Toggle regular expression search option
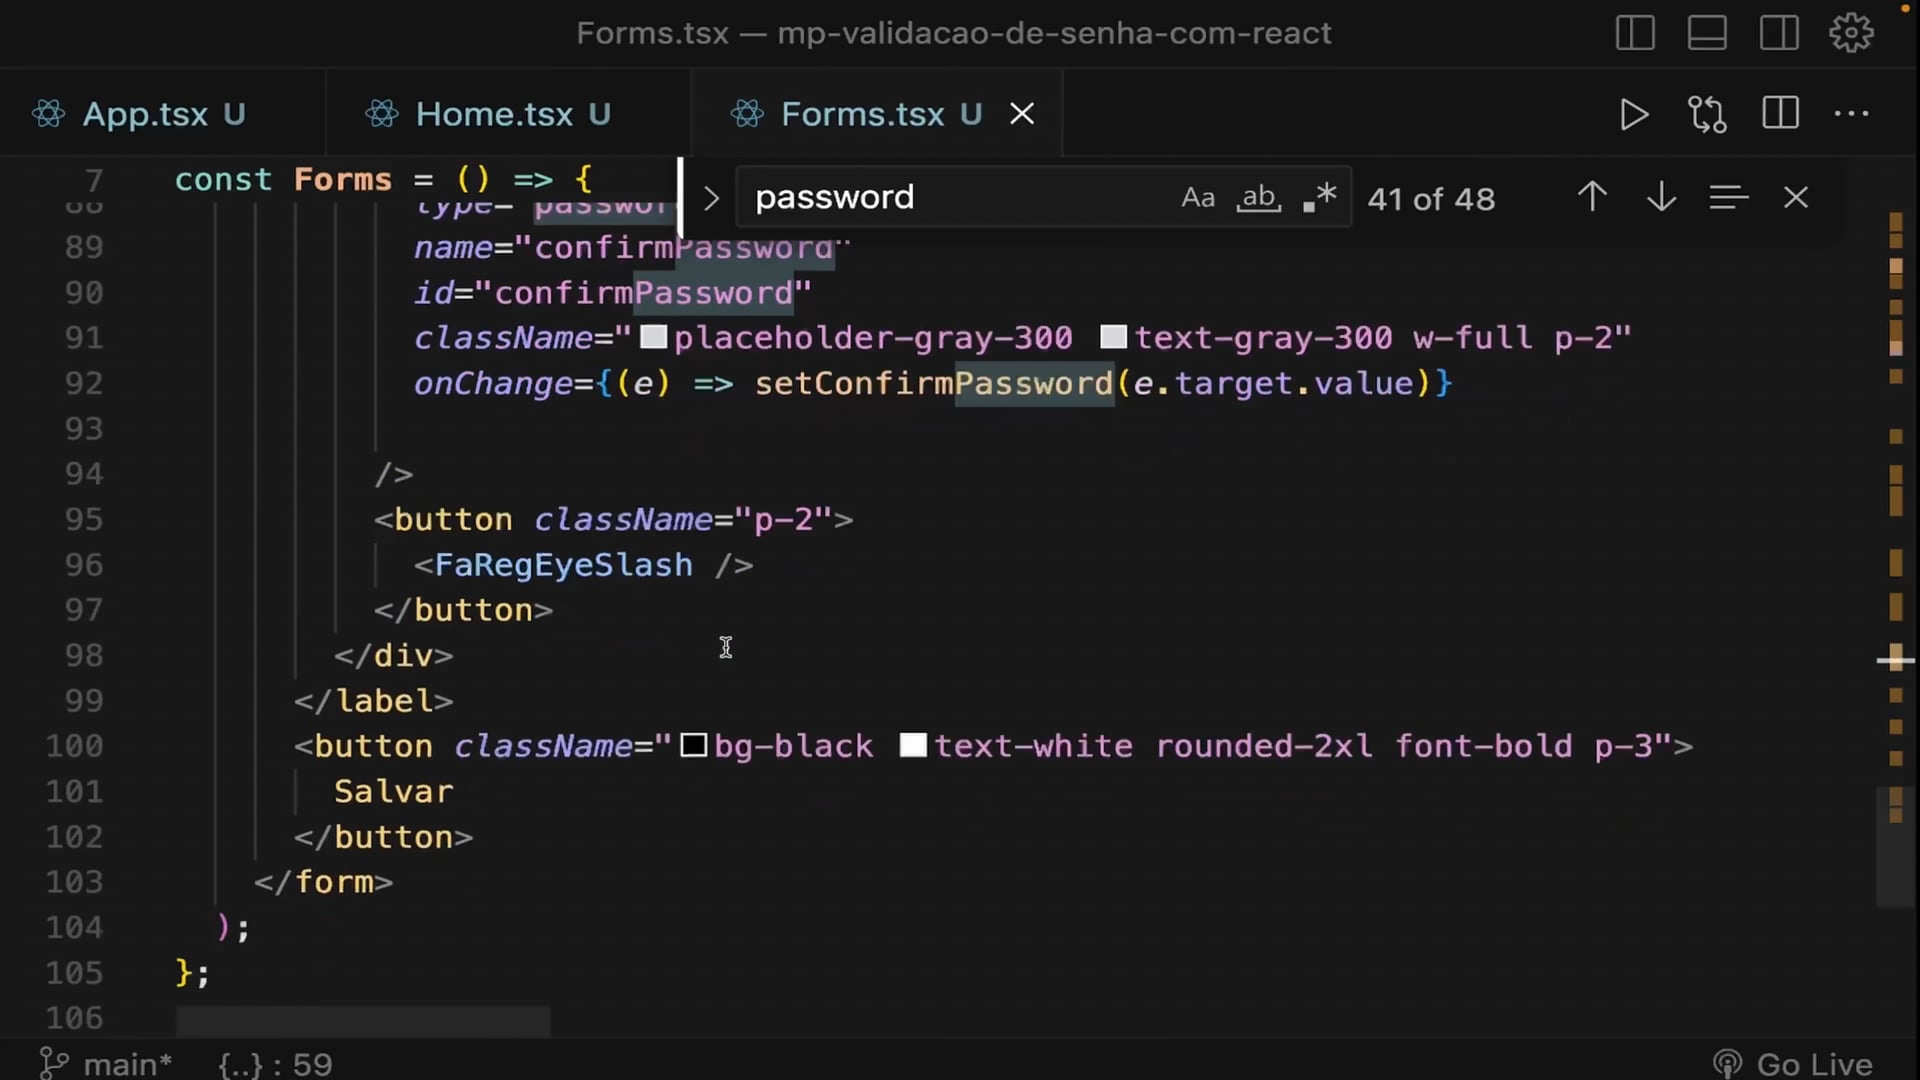1920x1080 pixels. (x=1320, y=197)
